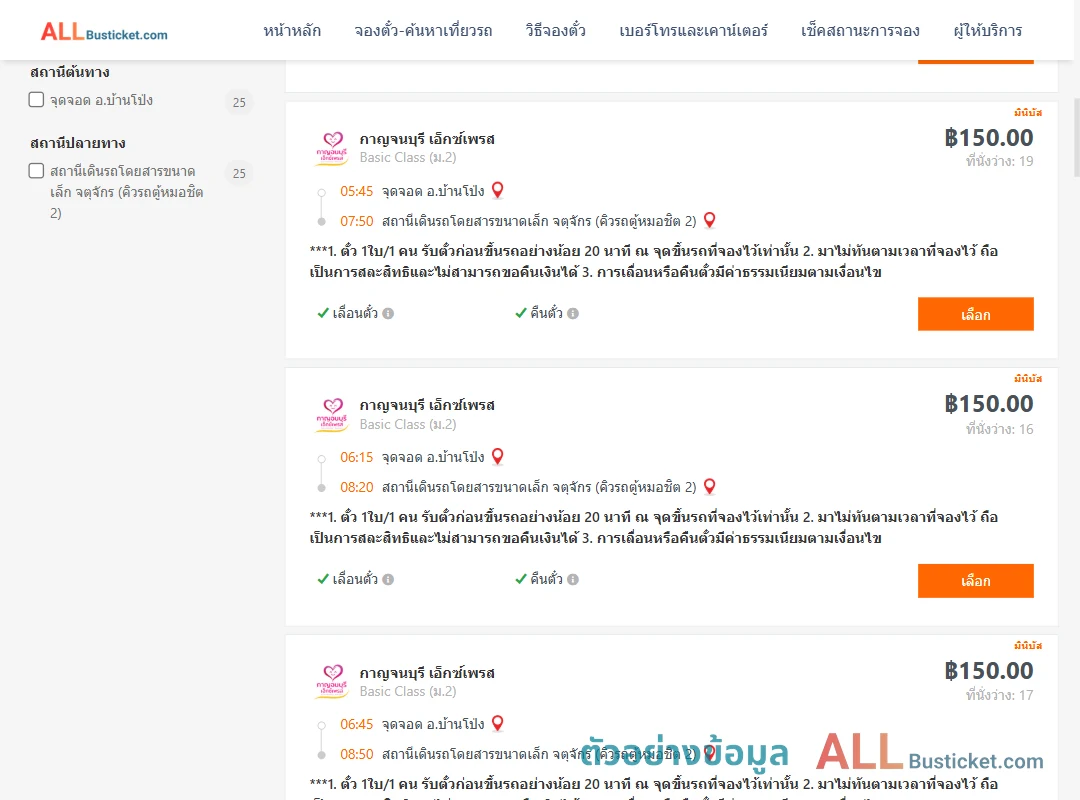
Task: Open เลื่อนตั๋ว info icon on 05:45 trip
Action: point(388,314)
